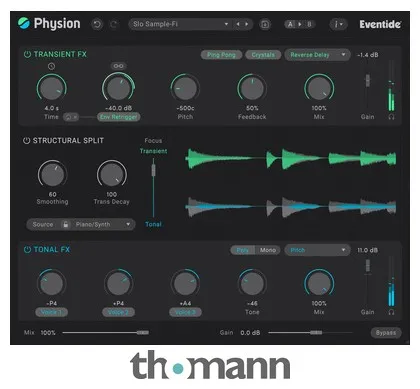Viewport: 420px width, 389px height.
Task: Select compare slot A
Action: 290,24
